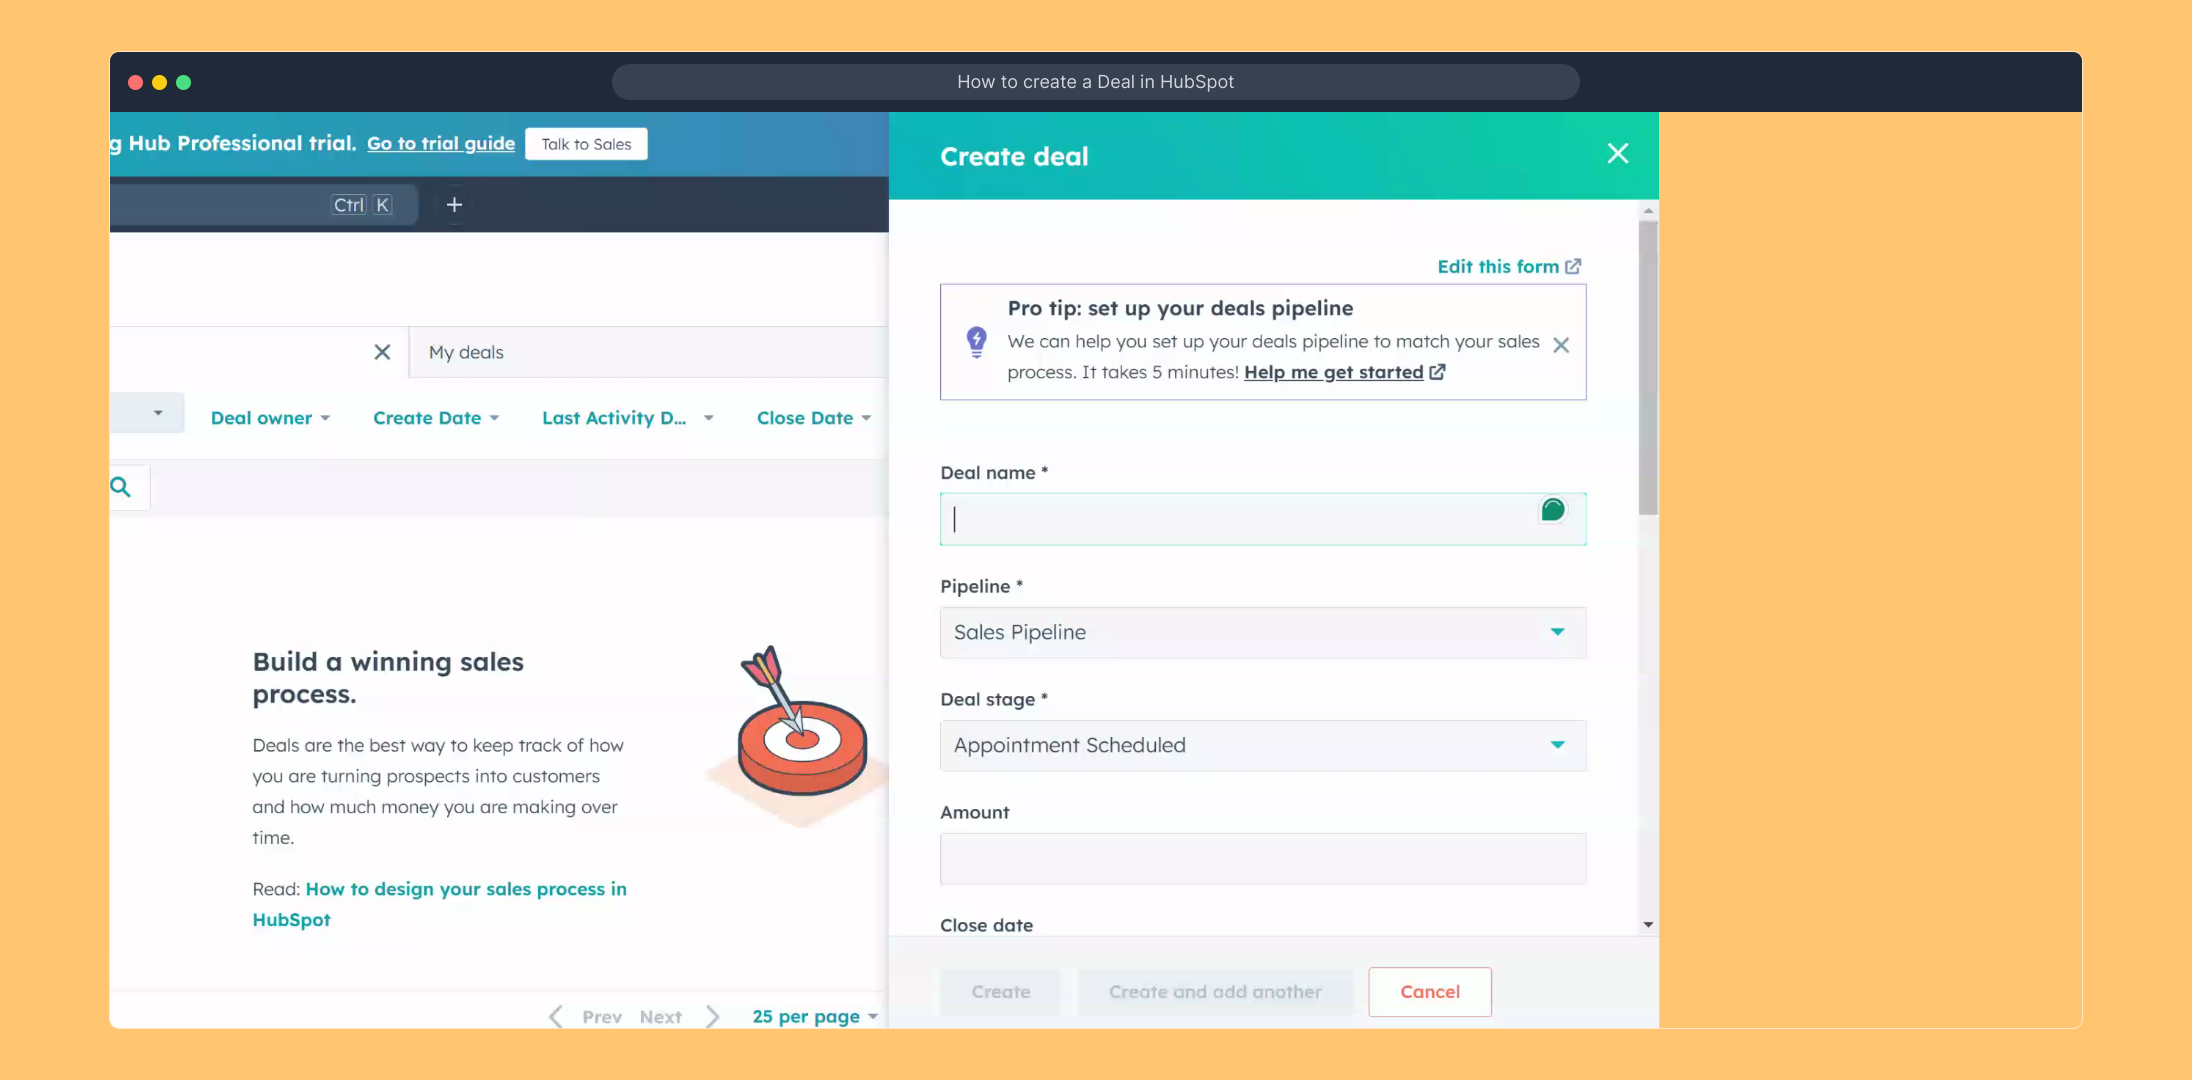Screen dimensions: 2192x1080
Task: Expand the Close Date filter
Action: (813, 418)
